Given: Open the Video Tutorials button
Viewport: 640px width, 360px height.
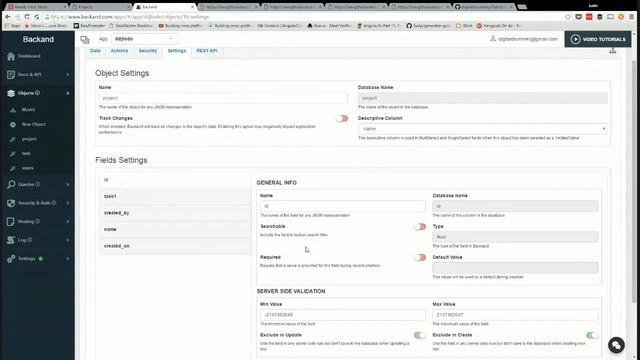Looking at the screenshot, I should pos(598,39).
